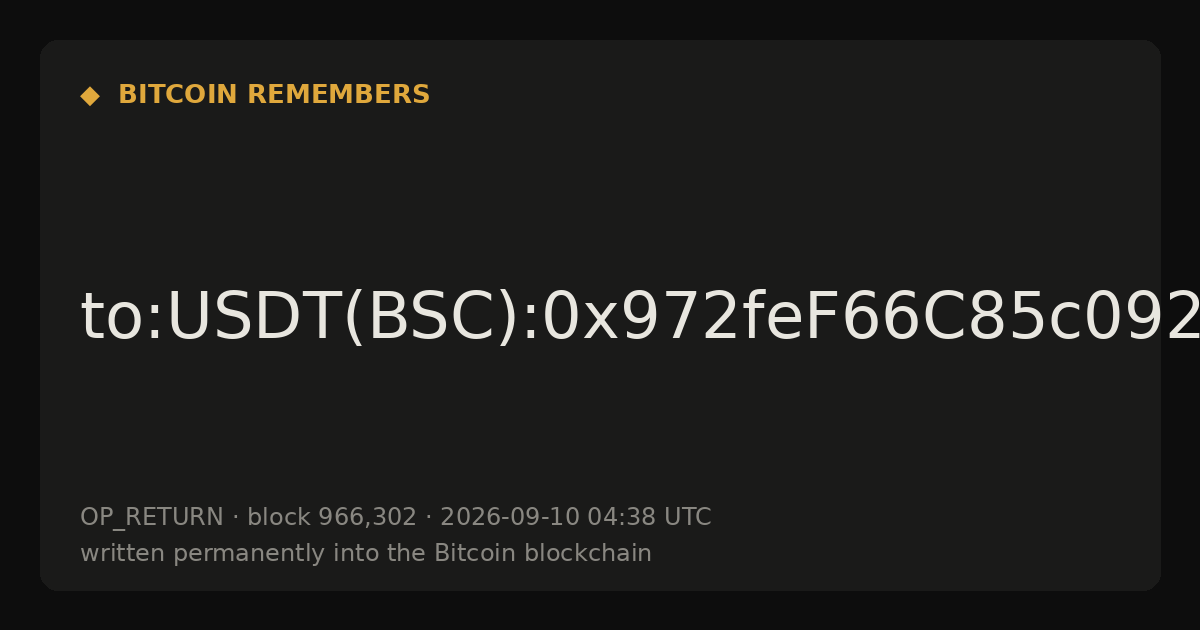The image size is (1200, 630).
Task: Click the dot separator before the date
Action: (429, 518)
